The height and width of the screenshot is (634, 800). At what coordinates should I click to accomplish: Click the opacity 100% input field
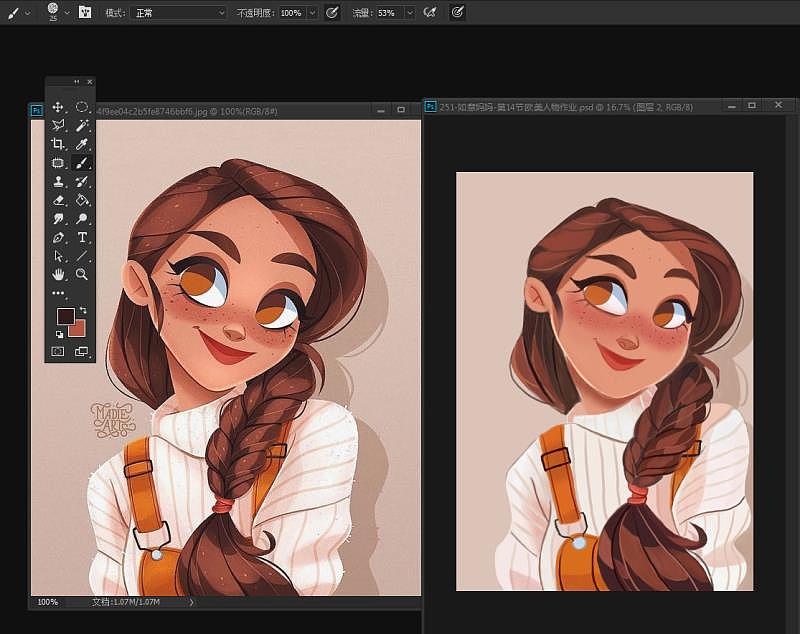tap(291, 13)
